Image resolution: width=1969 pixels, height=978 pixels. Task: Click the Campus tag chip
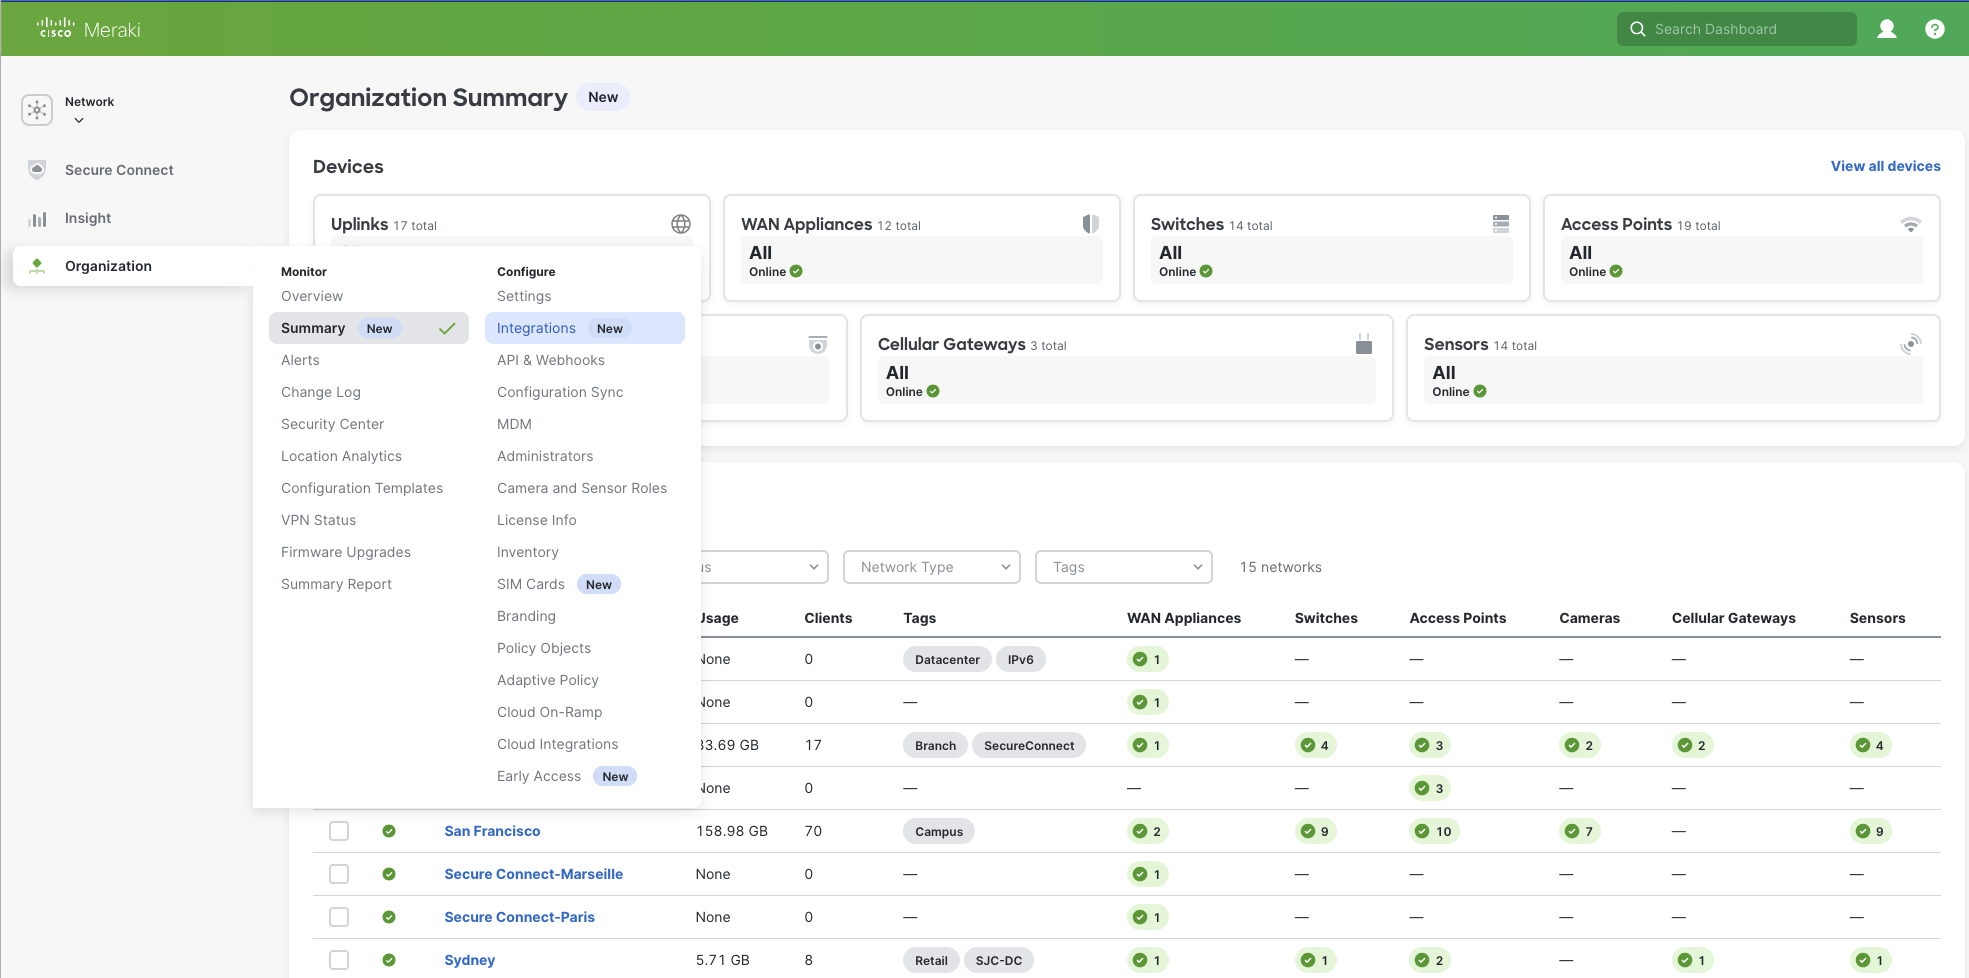pyautogui.click(x=938, y=831)
